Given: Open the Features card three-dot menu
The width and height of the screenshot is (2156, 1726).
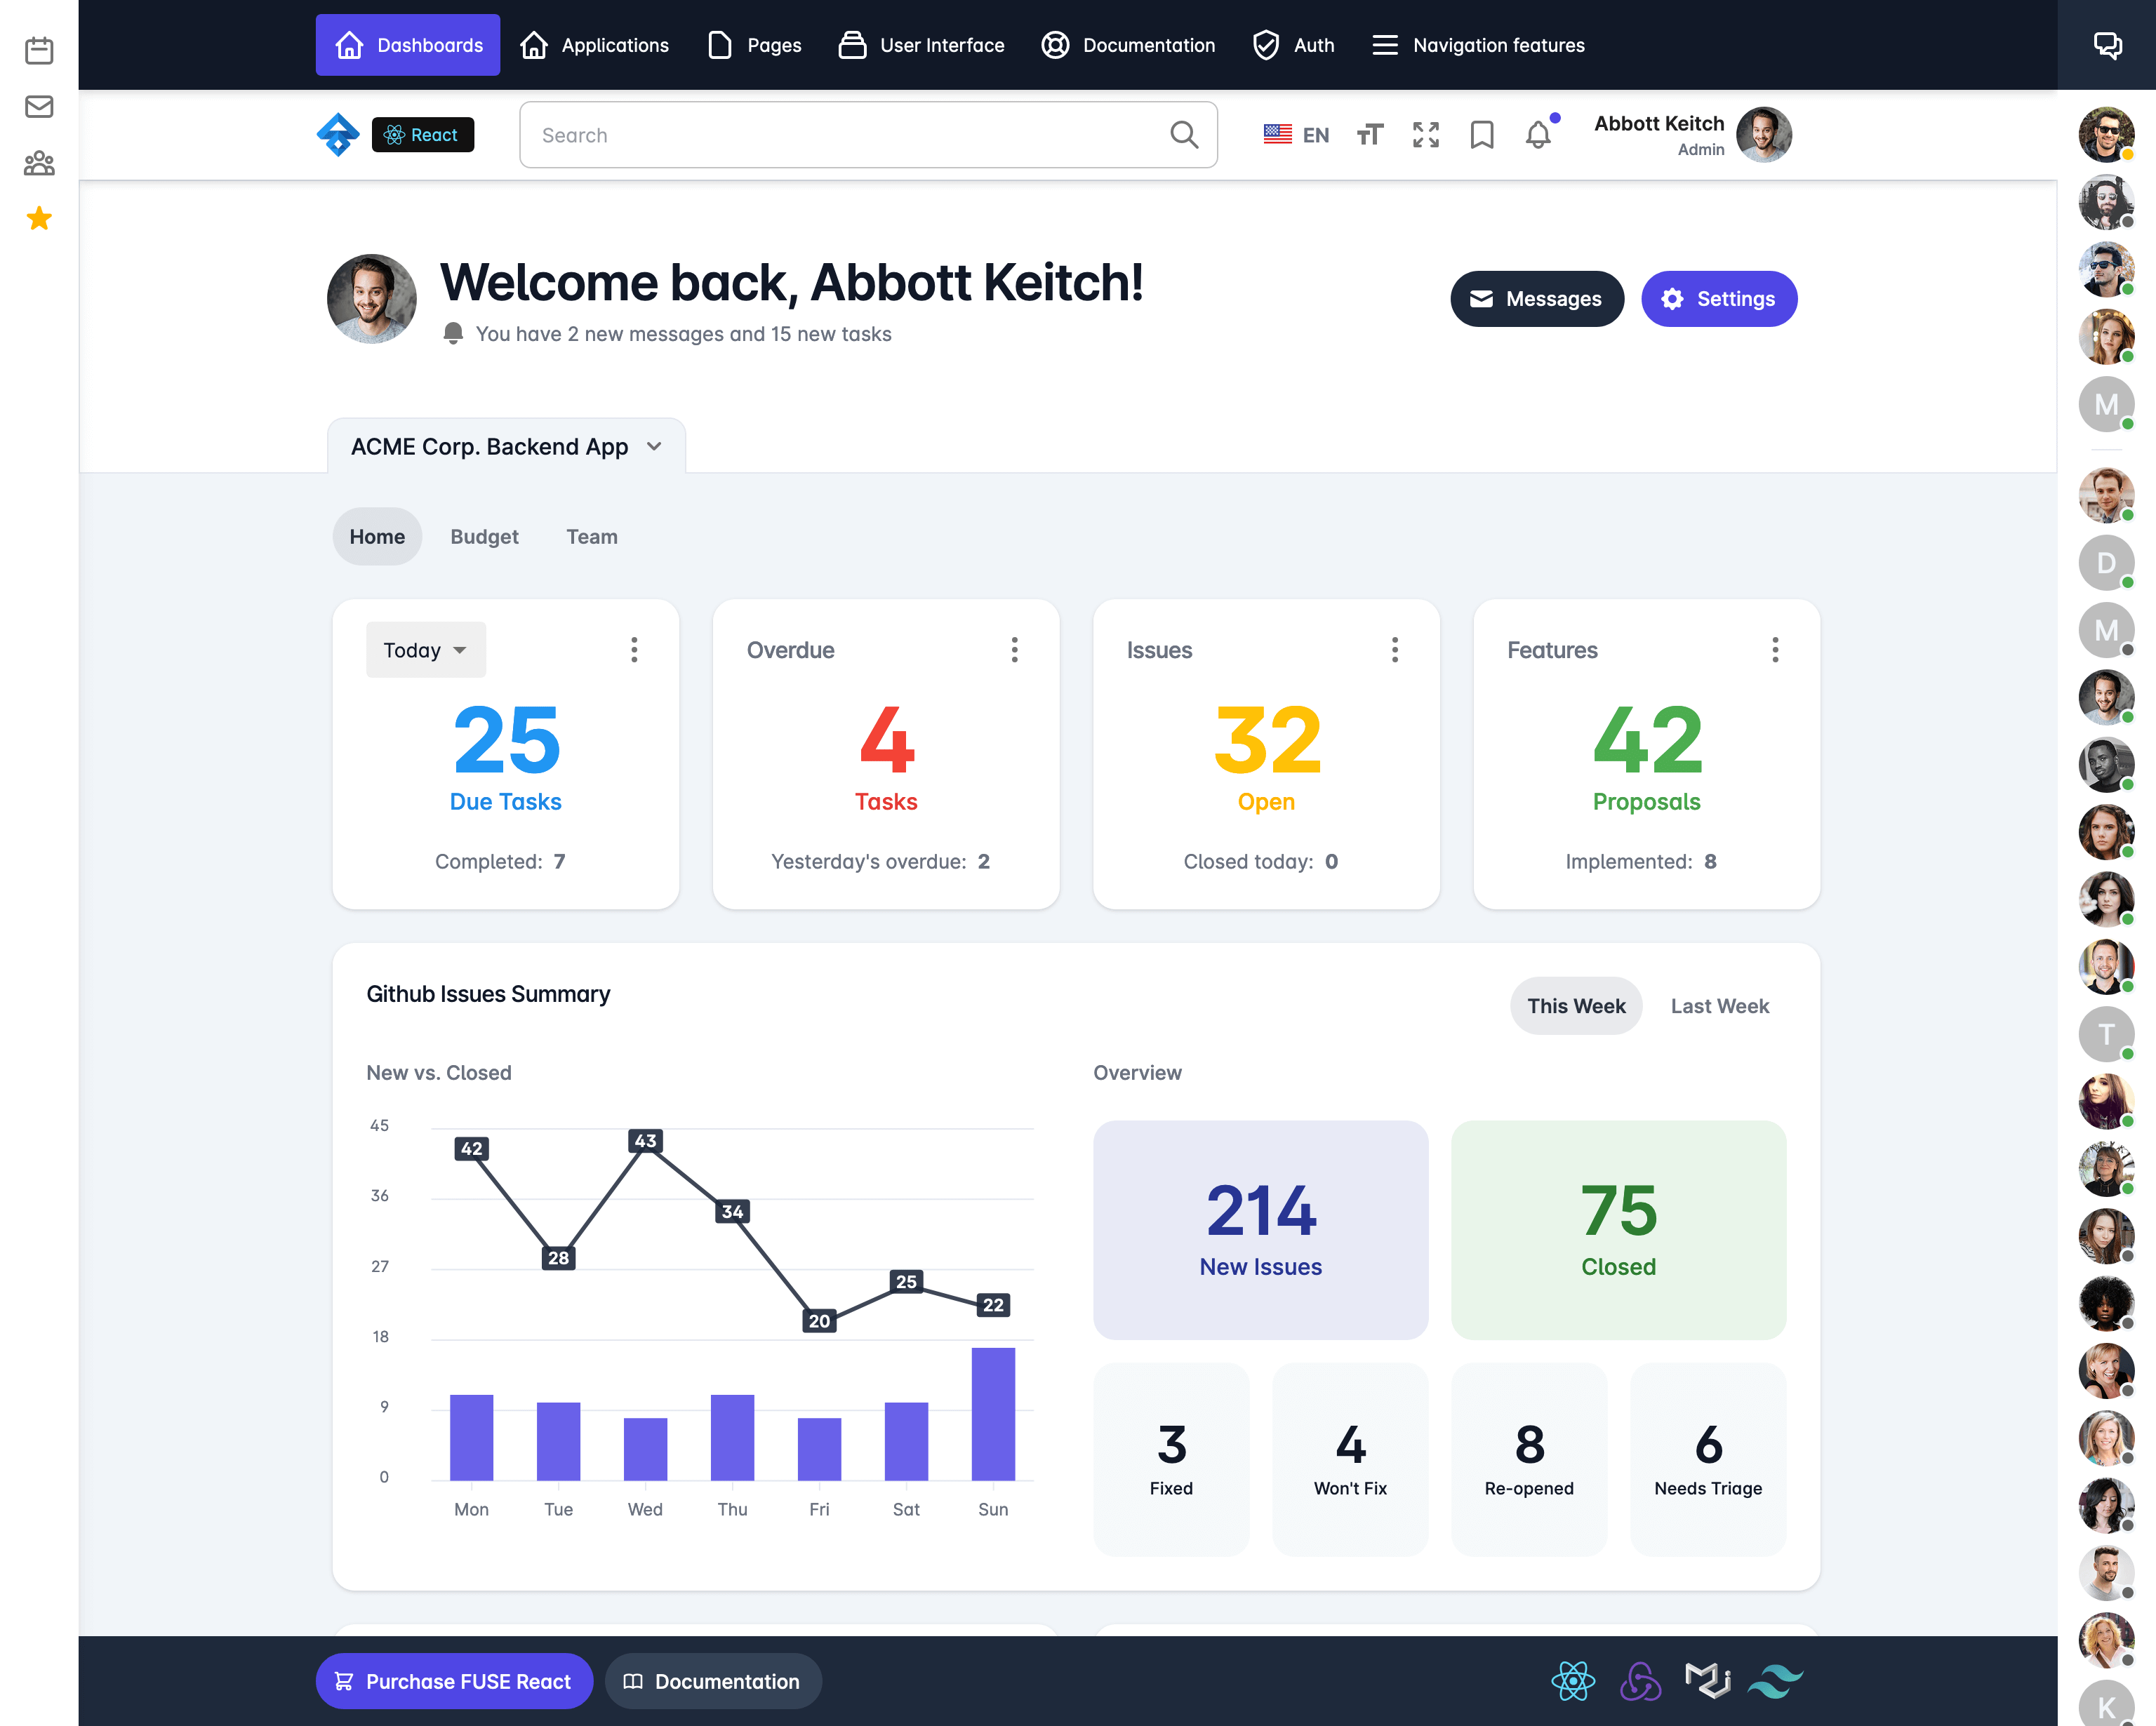Looking at the screenshot, I should pos(1775,650).
